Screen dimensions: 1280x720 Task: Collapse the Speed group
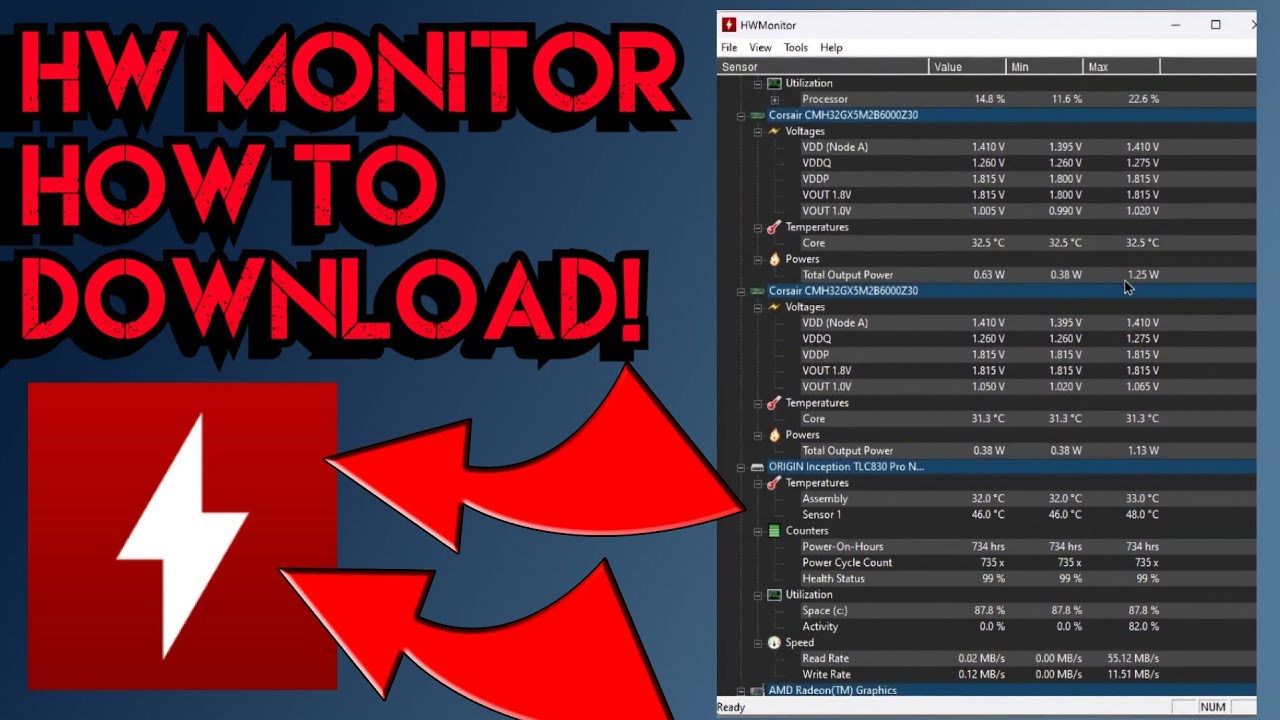[757, 643]
